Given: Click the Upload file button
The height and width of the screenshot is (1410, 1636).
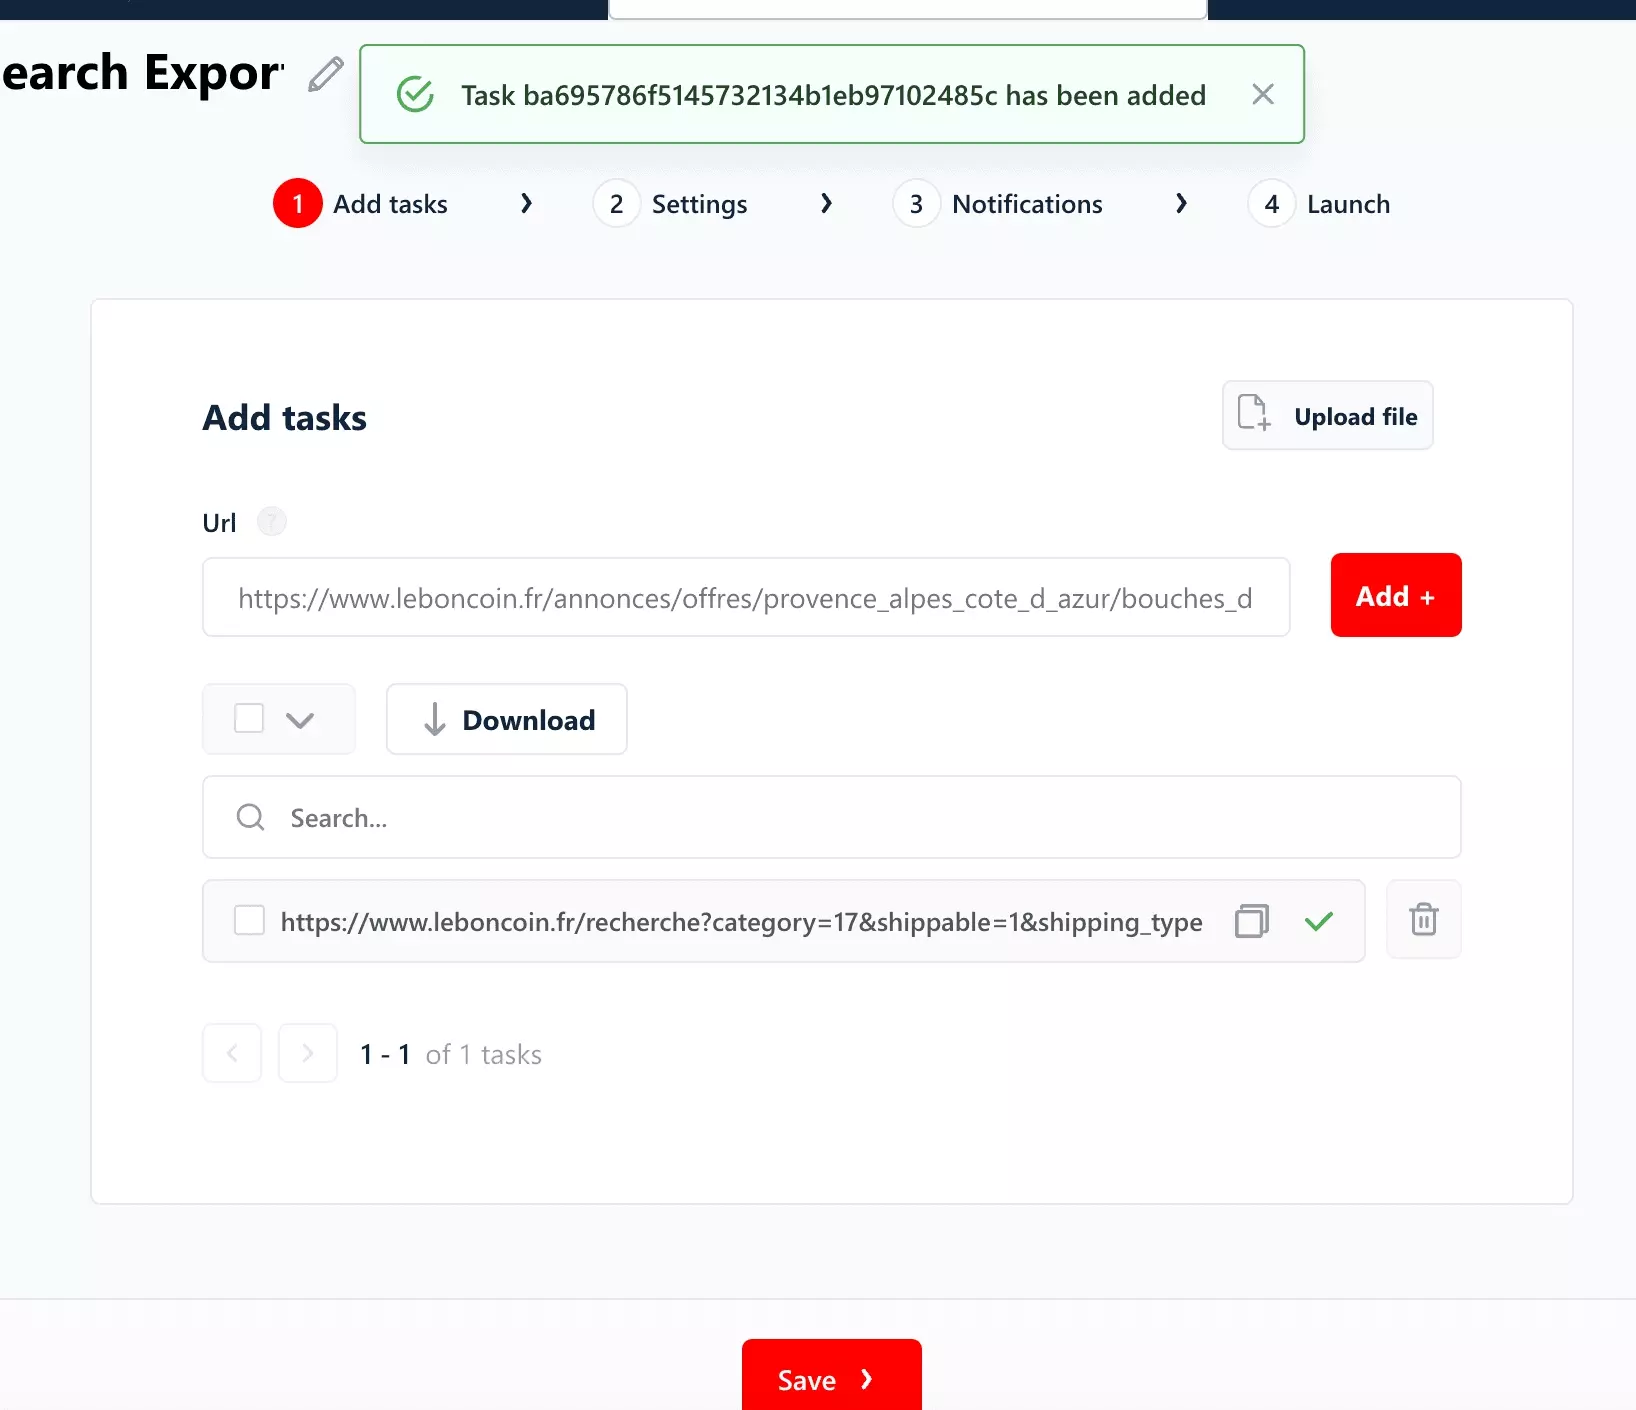Looking at the screenshot, I should [x=1327, y=416].
